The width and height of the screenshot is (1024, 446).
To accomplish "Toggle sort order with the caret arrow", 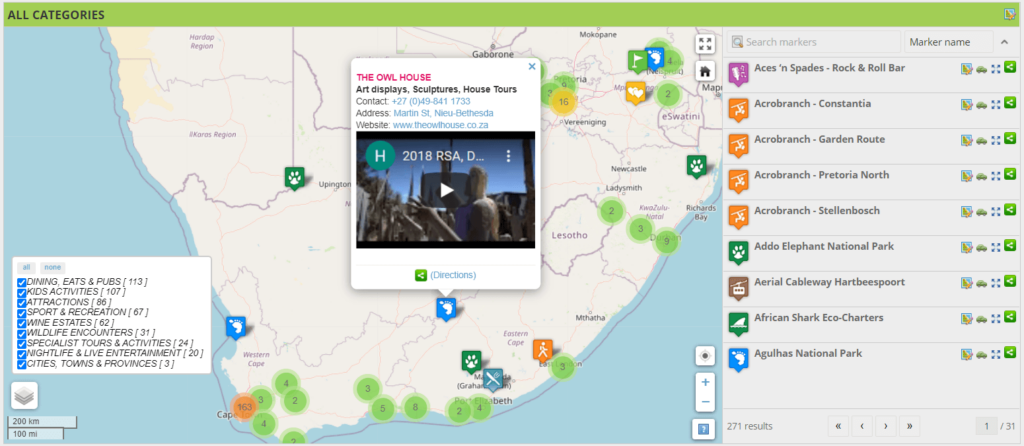I will coord(1003,42).
